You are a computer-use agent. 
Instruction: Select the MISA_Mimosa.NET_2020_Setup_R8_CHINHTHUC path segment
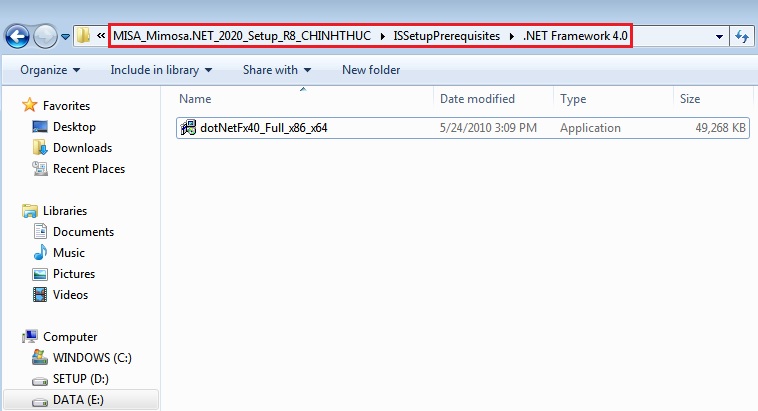242,36
